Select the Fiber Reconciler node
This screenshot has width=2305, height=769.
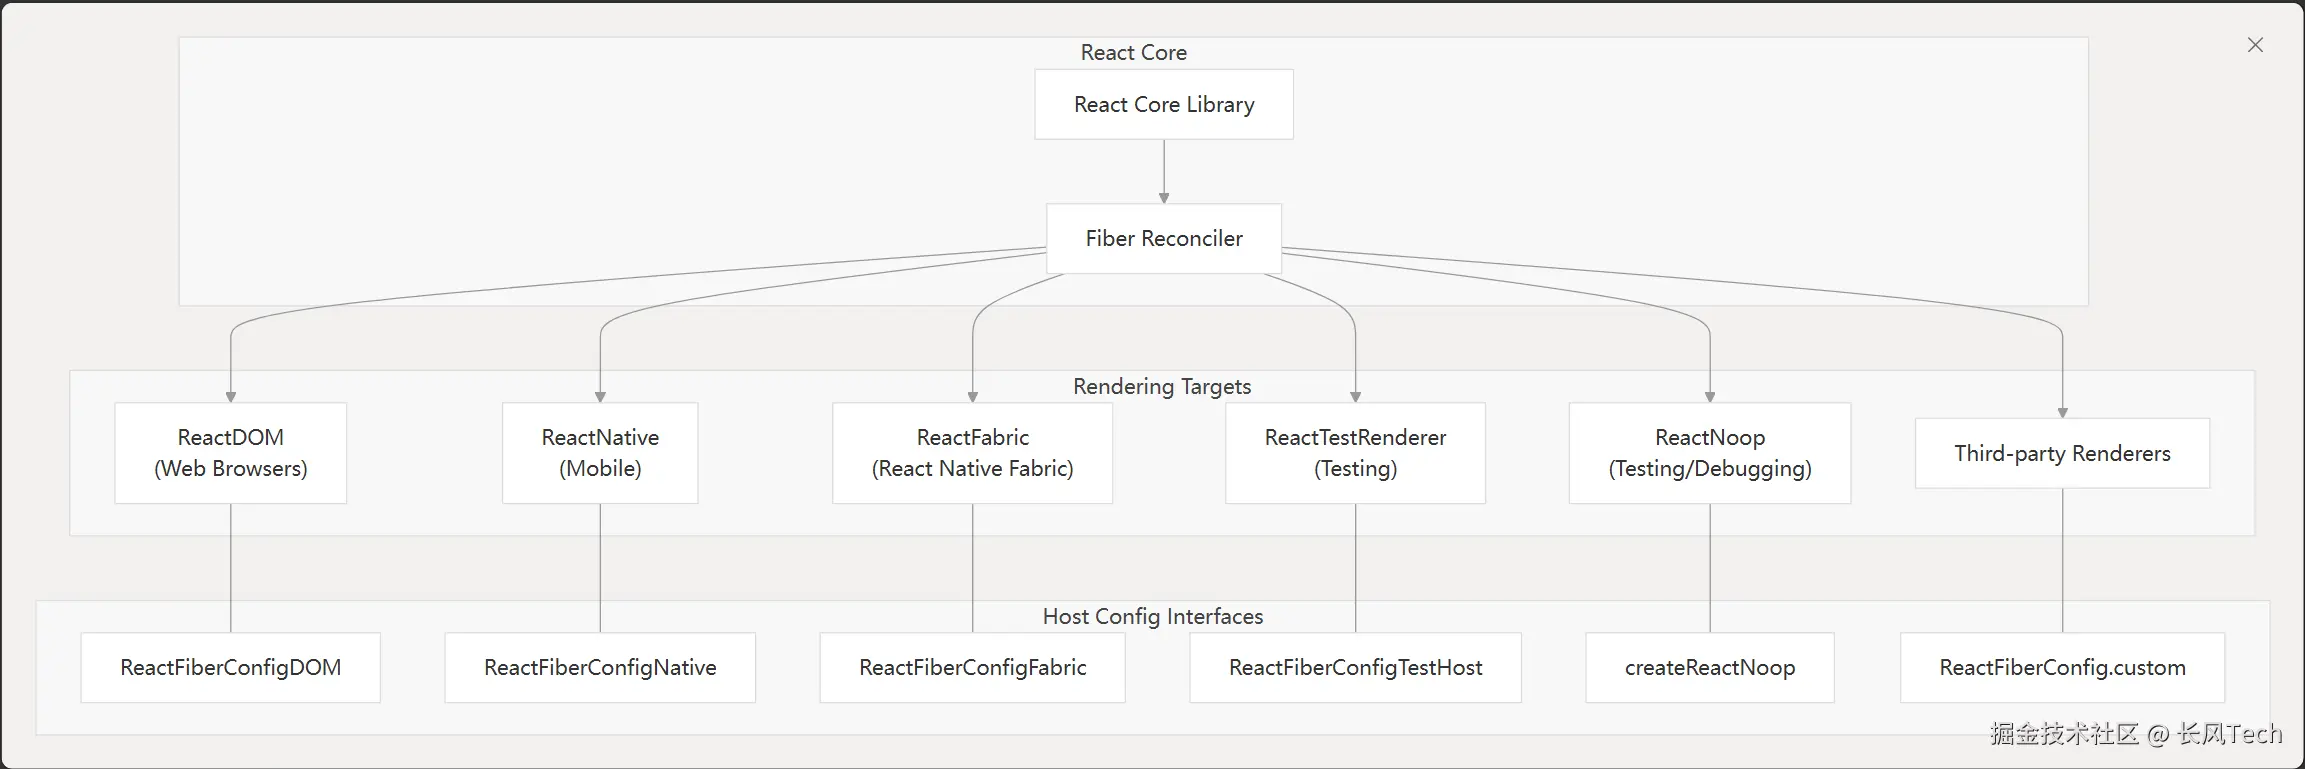click(1164, 239)
